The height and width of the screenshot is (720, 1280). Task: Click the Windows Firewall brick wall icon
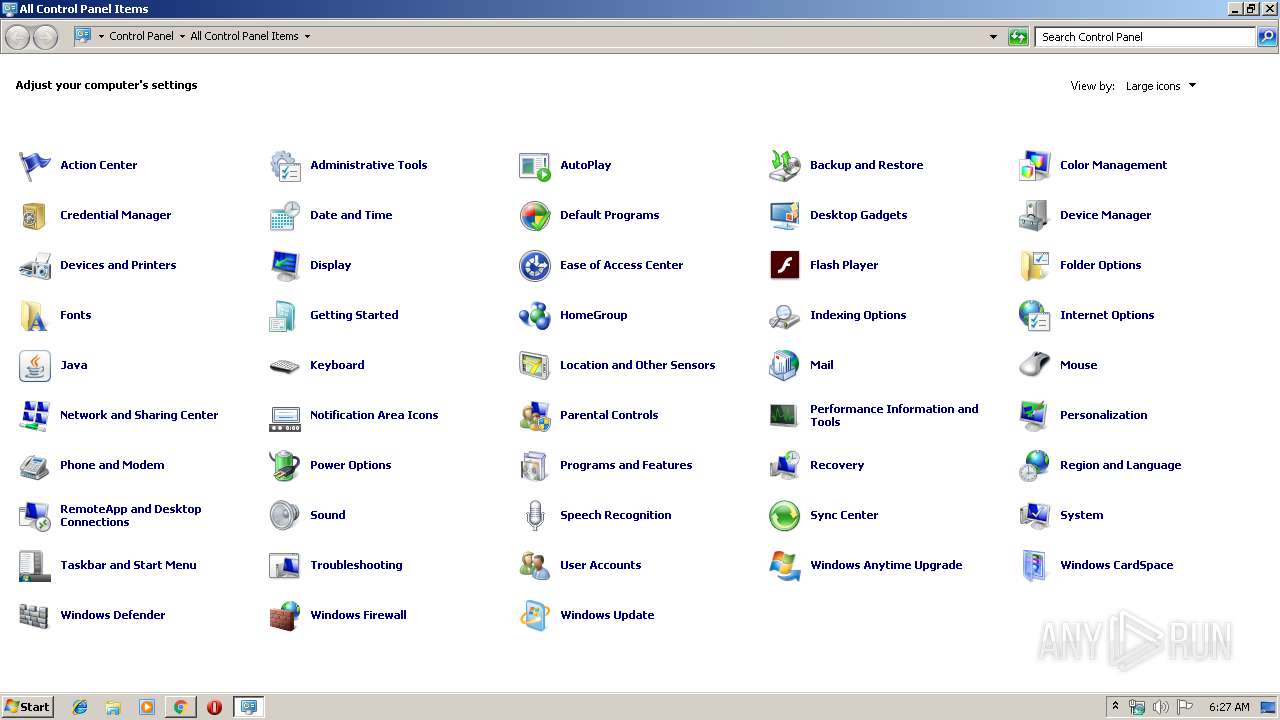pos(285,615)
